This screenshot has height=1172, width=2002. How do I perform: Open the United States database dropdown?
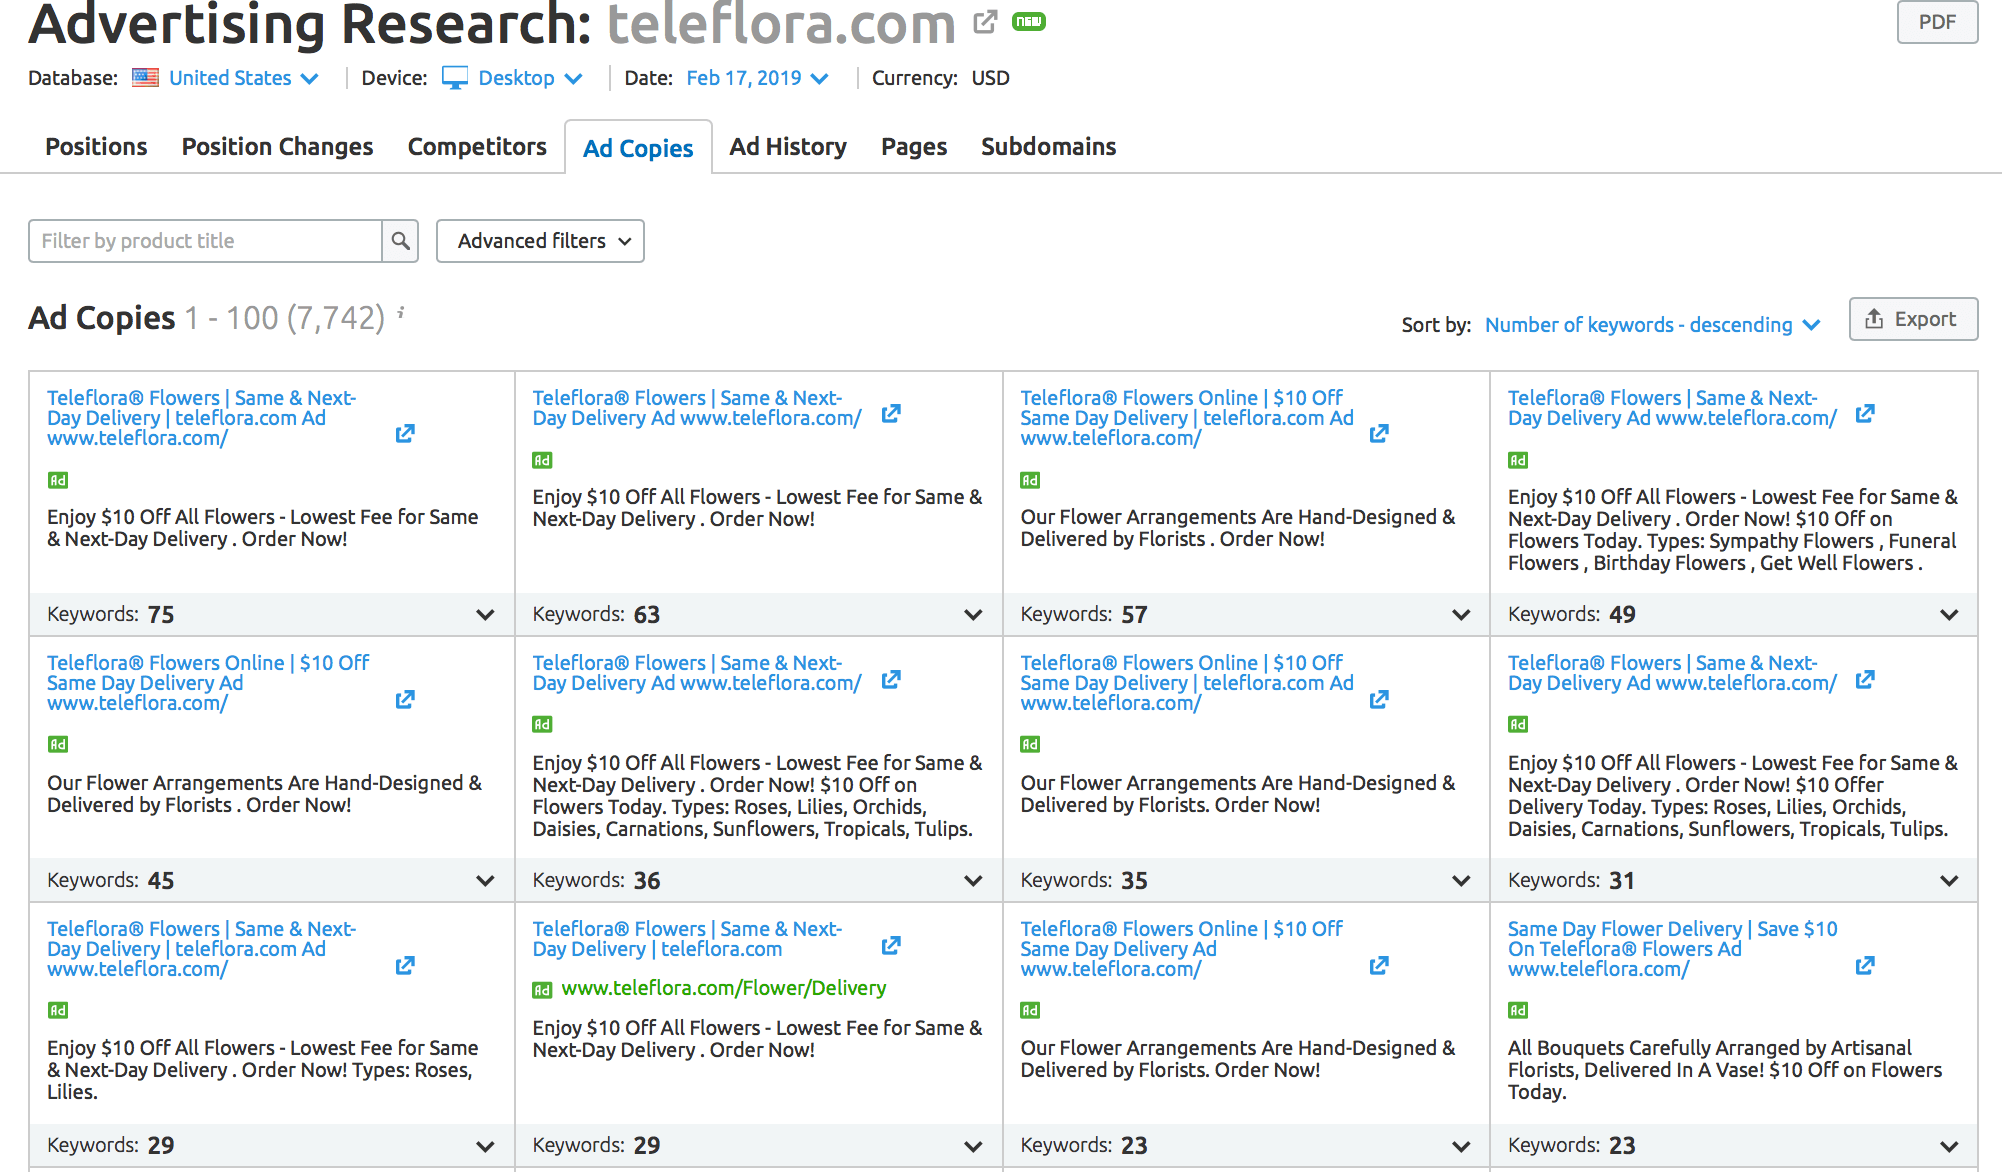244,78
